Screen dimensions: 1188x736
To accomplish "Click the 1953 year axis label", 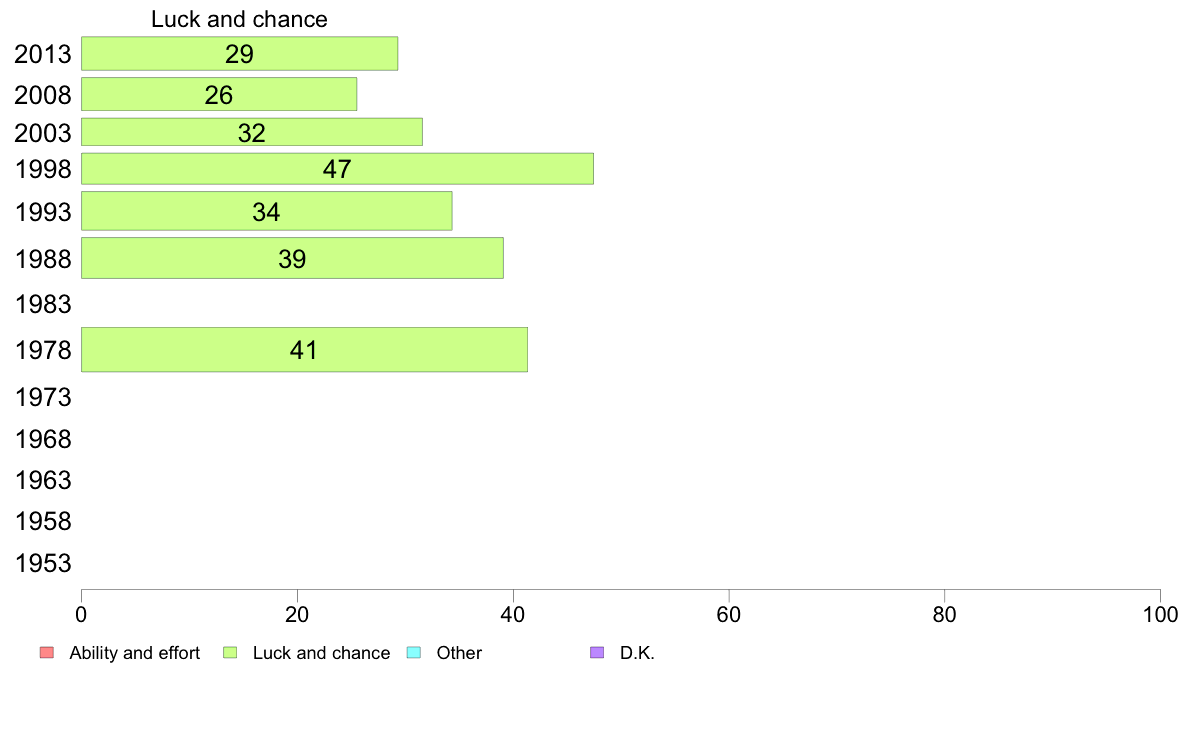I will (x=43, y=563).
